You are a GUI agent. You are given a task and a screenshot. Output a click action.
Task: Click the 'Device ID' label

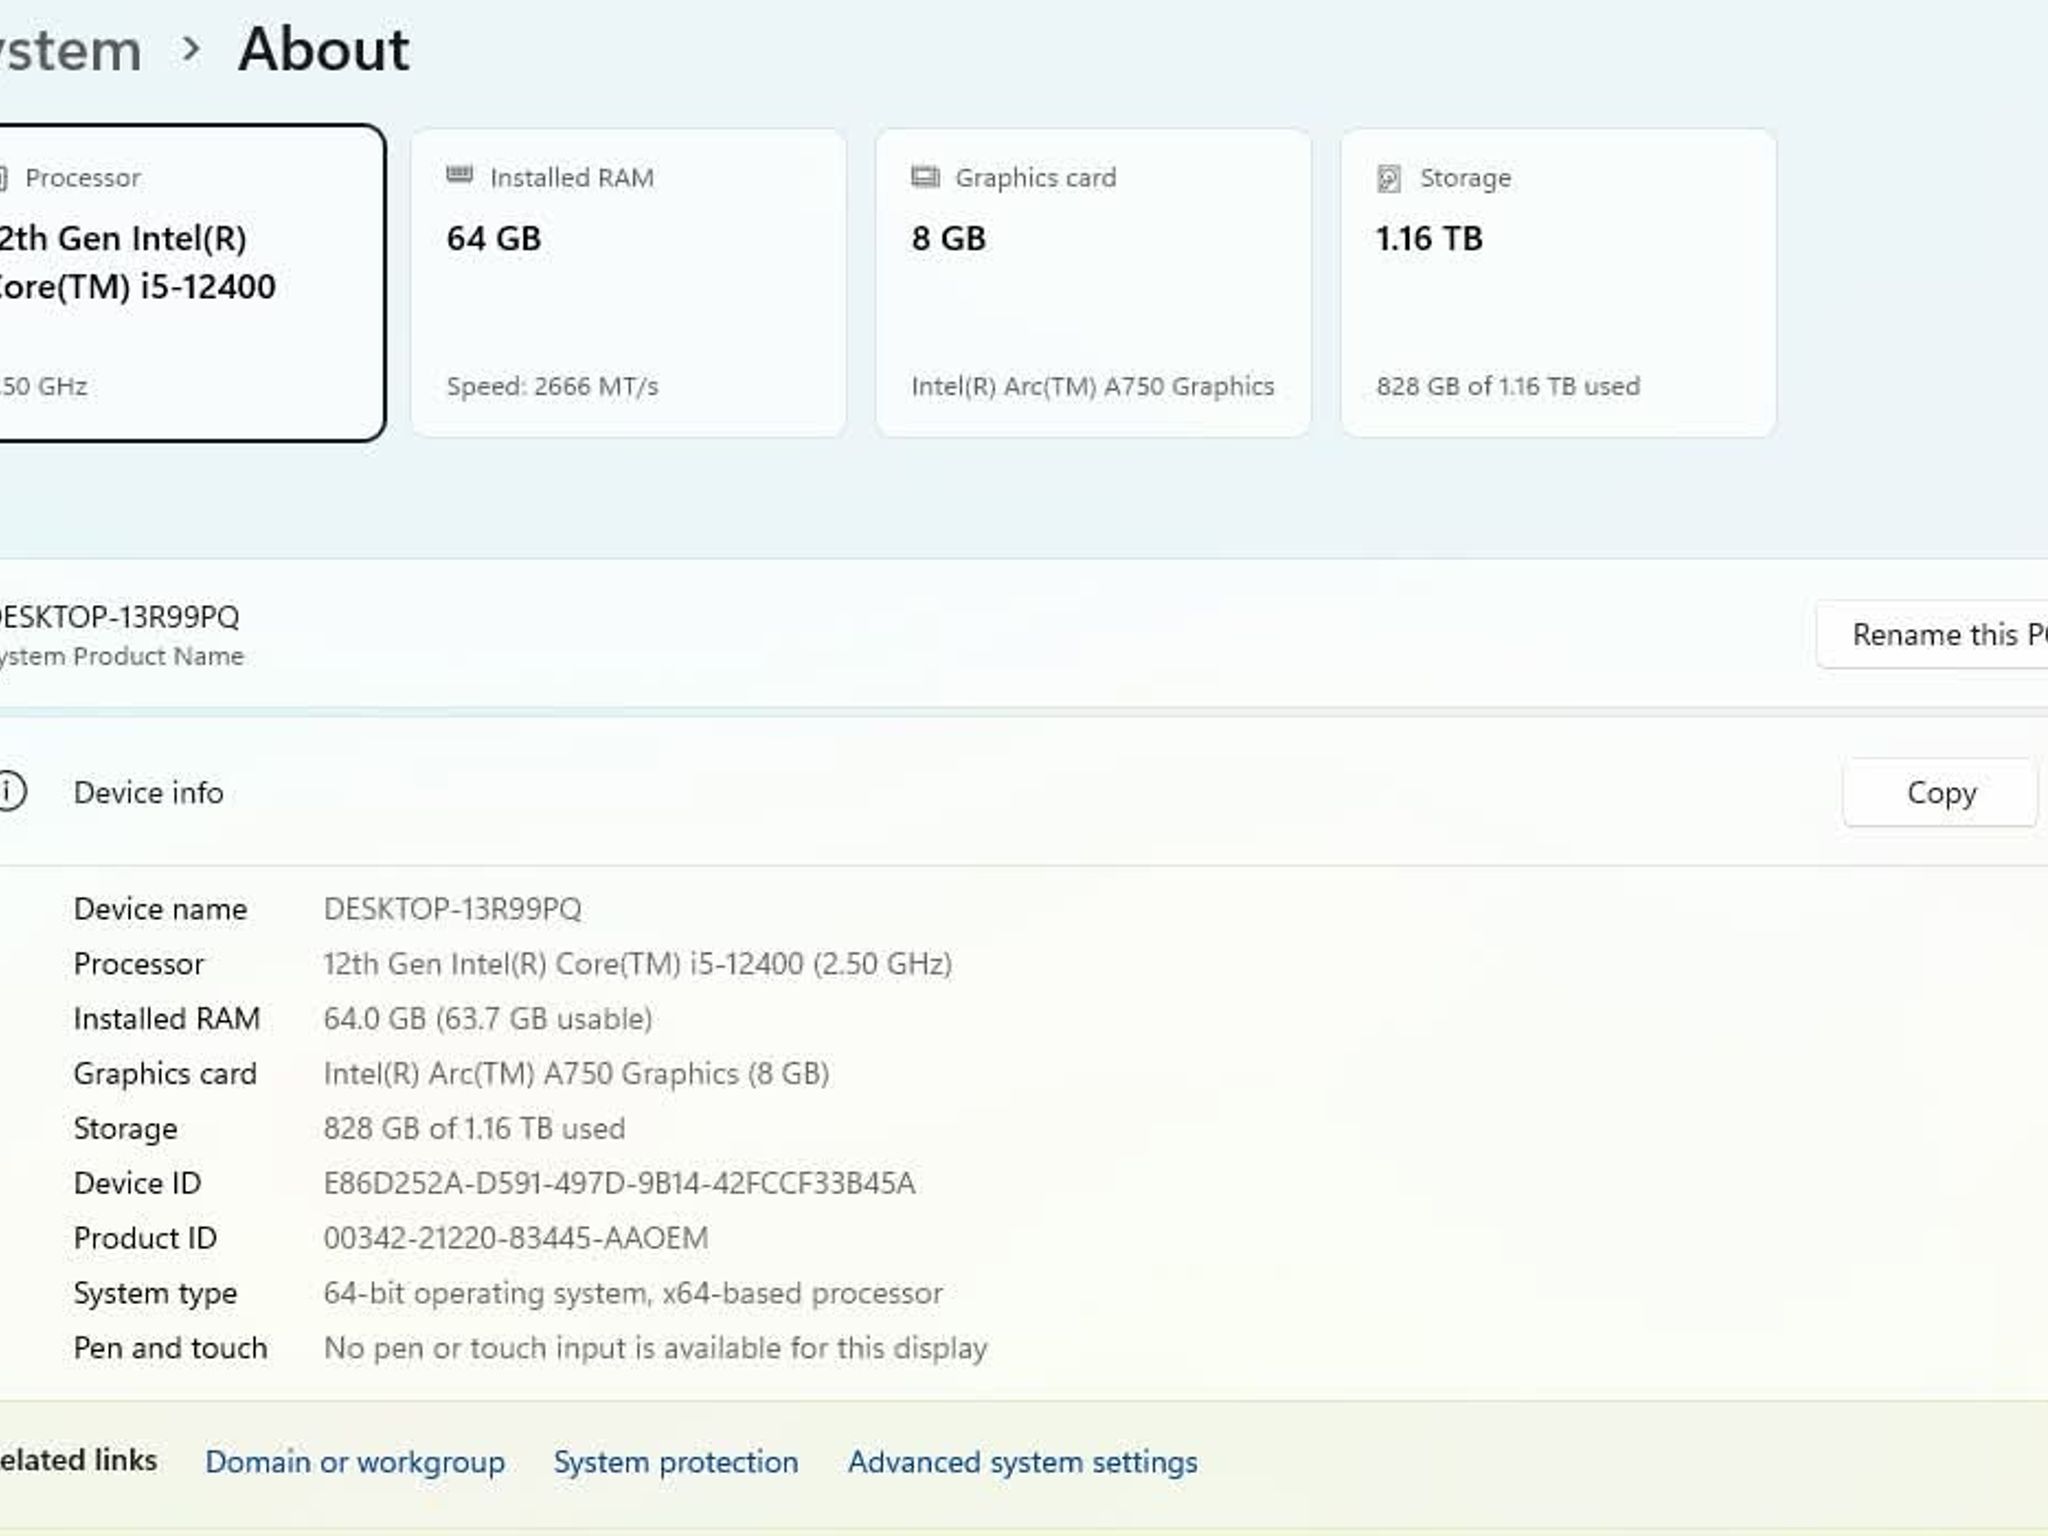click(x=137, y=1183)
